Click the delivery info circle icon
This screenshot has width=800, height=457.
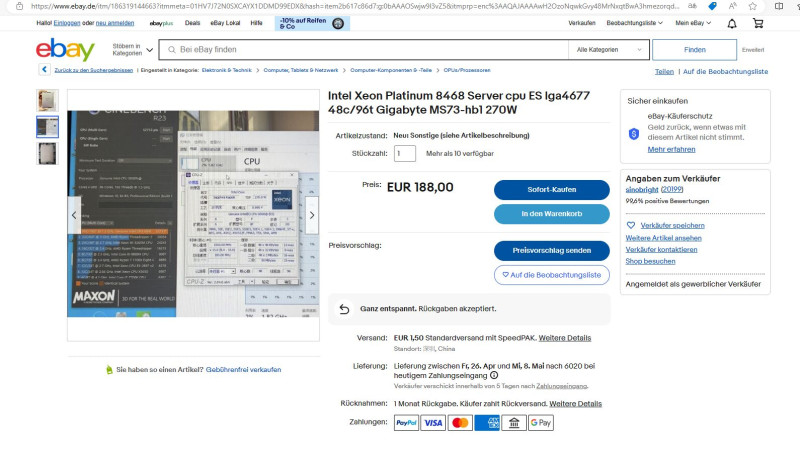[x=494, y=375]
